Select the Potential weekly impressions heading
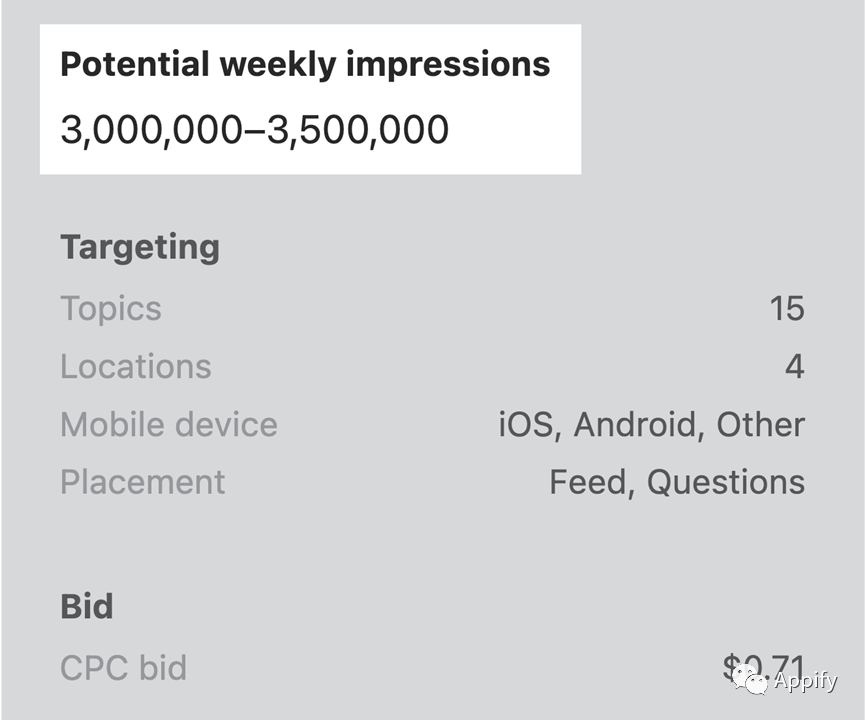 pyautogui.click(x=305, y=65)
